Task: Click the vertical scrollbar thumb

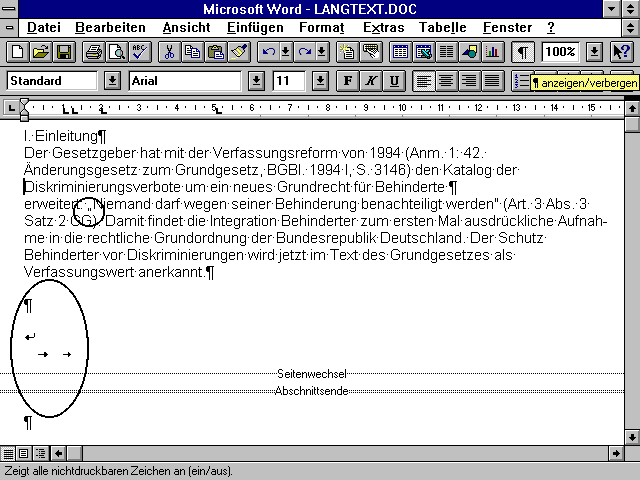Action: pos(632,124)
